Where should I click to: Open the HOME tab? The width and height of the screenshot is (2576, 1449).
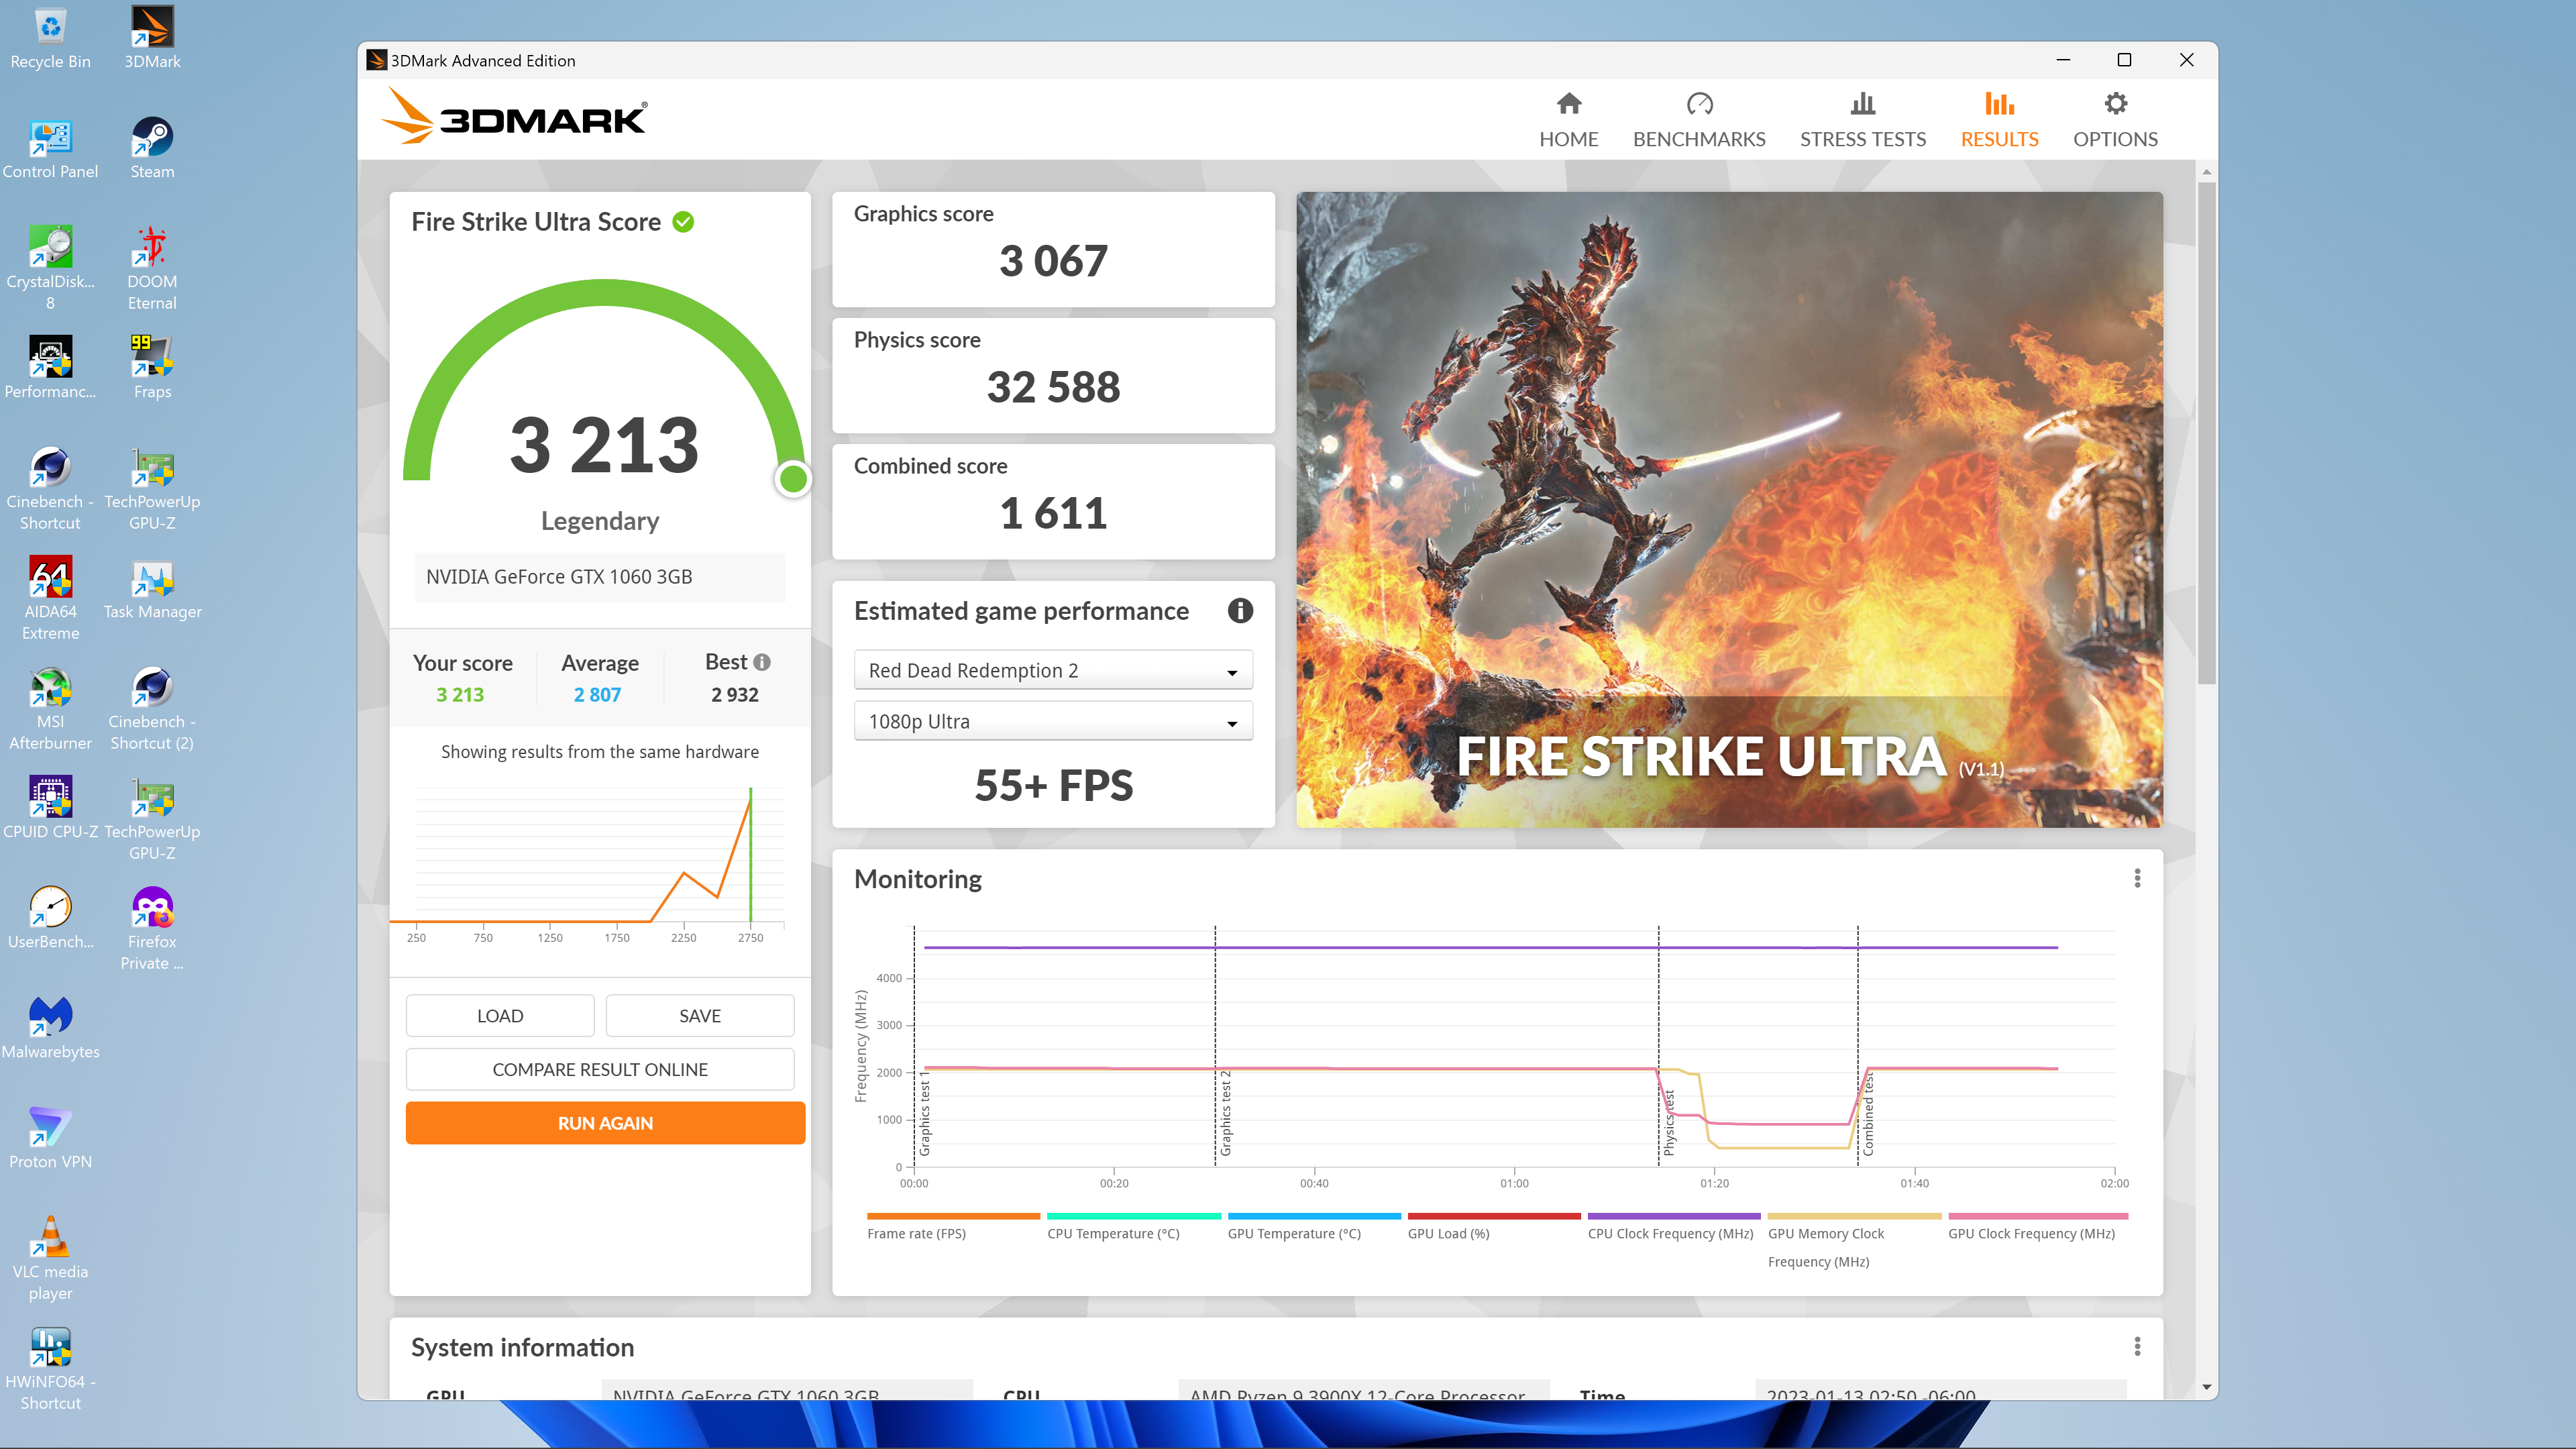pos(1568,120)
